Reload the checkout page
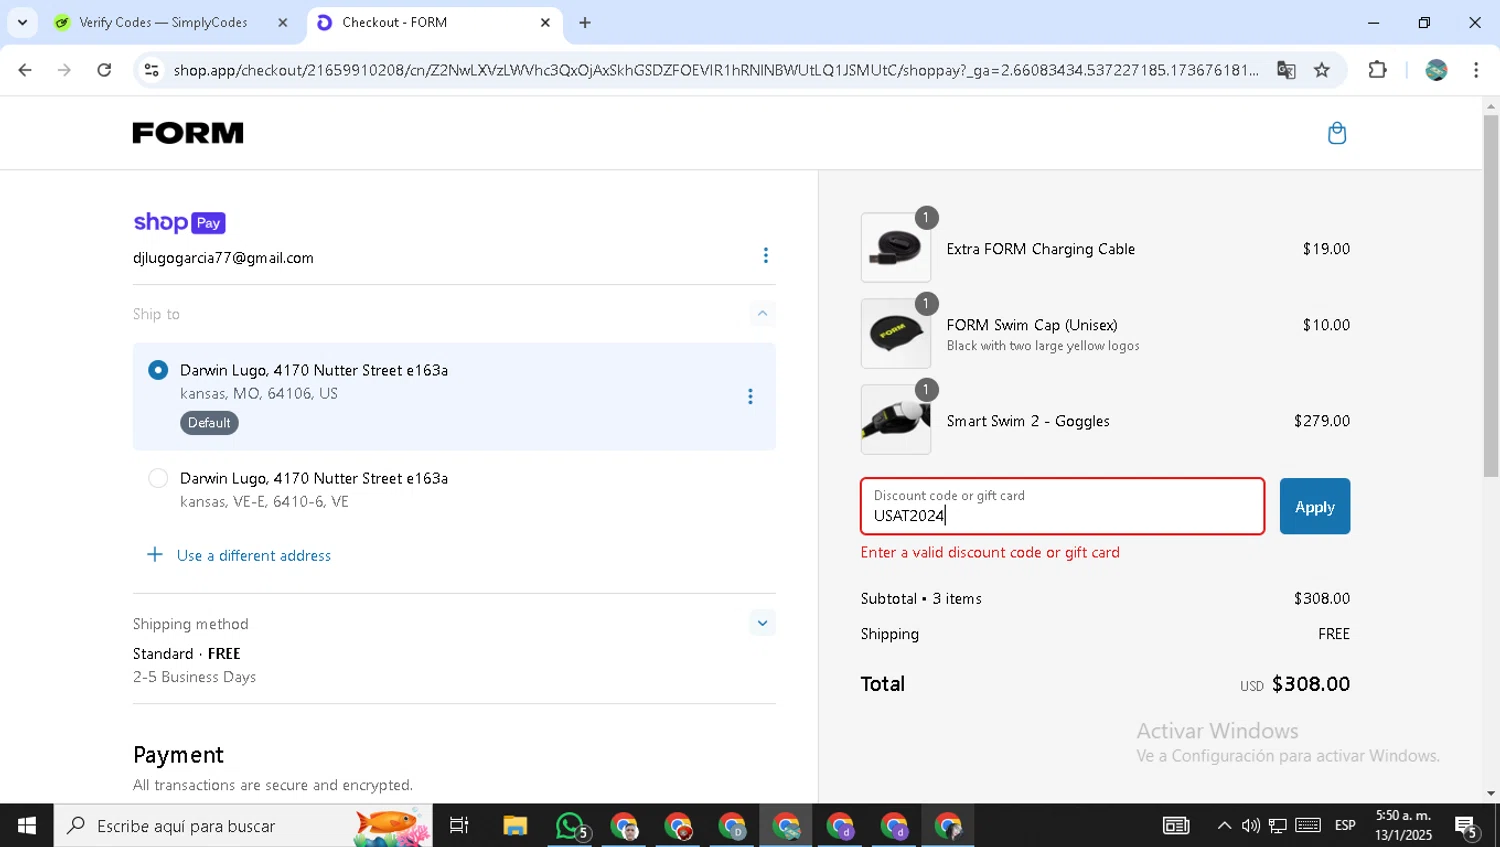 tap(104, 70)
